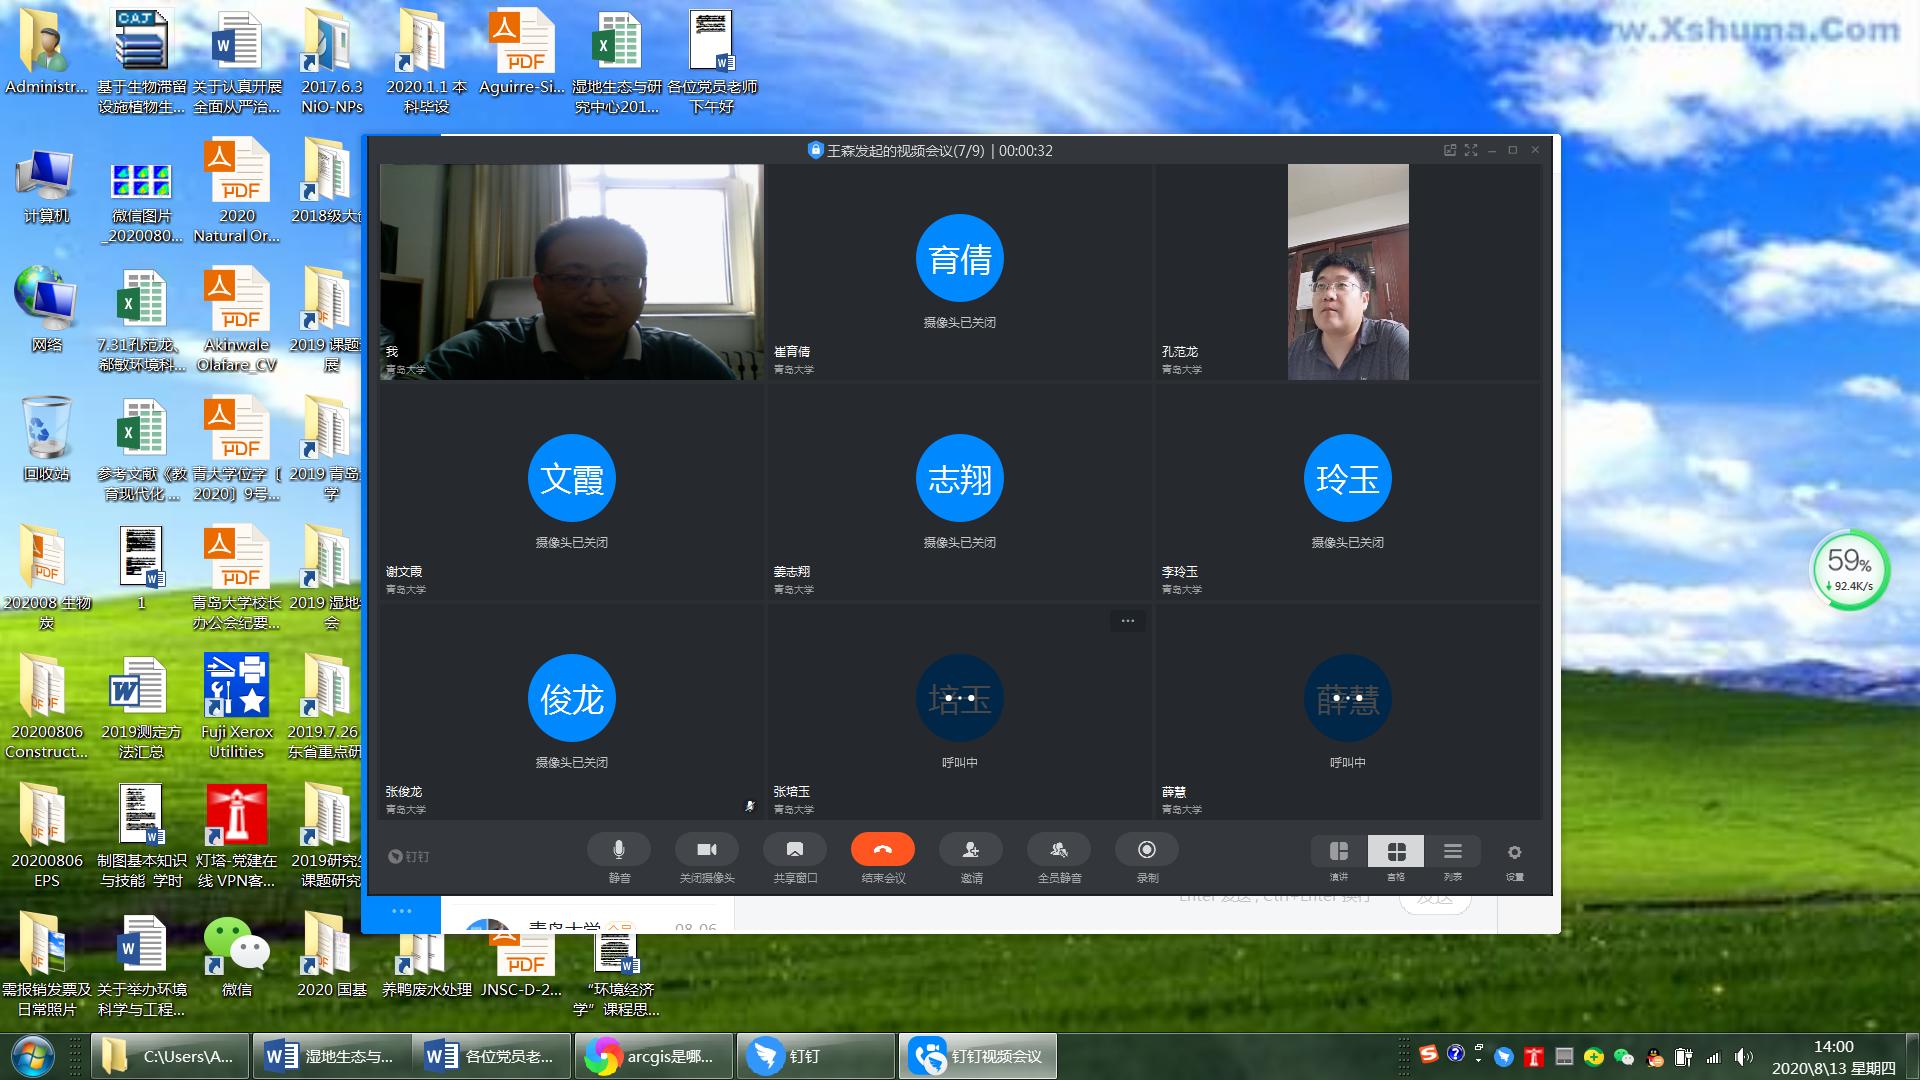
Task: Click the 共享窗口 share window icon
Action: point(795,850)
